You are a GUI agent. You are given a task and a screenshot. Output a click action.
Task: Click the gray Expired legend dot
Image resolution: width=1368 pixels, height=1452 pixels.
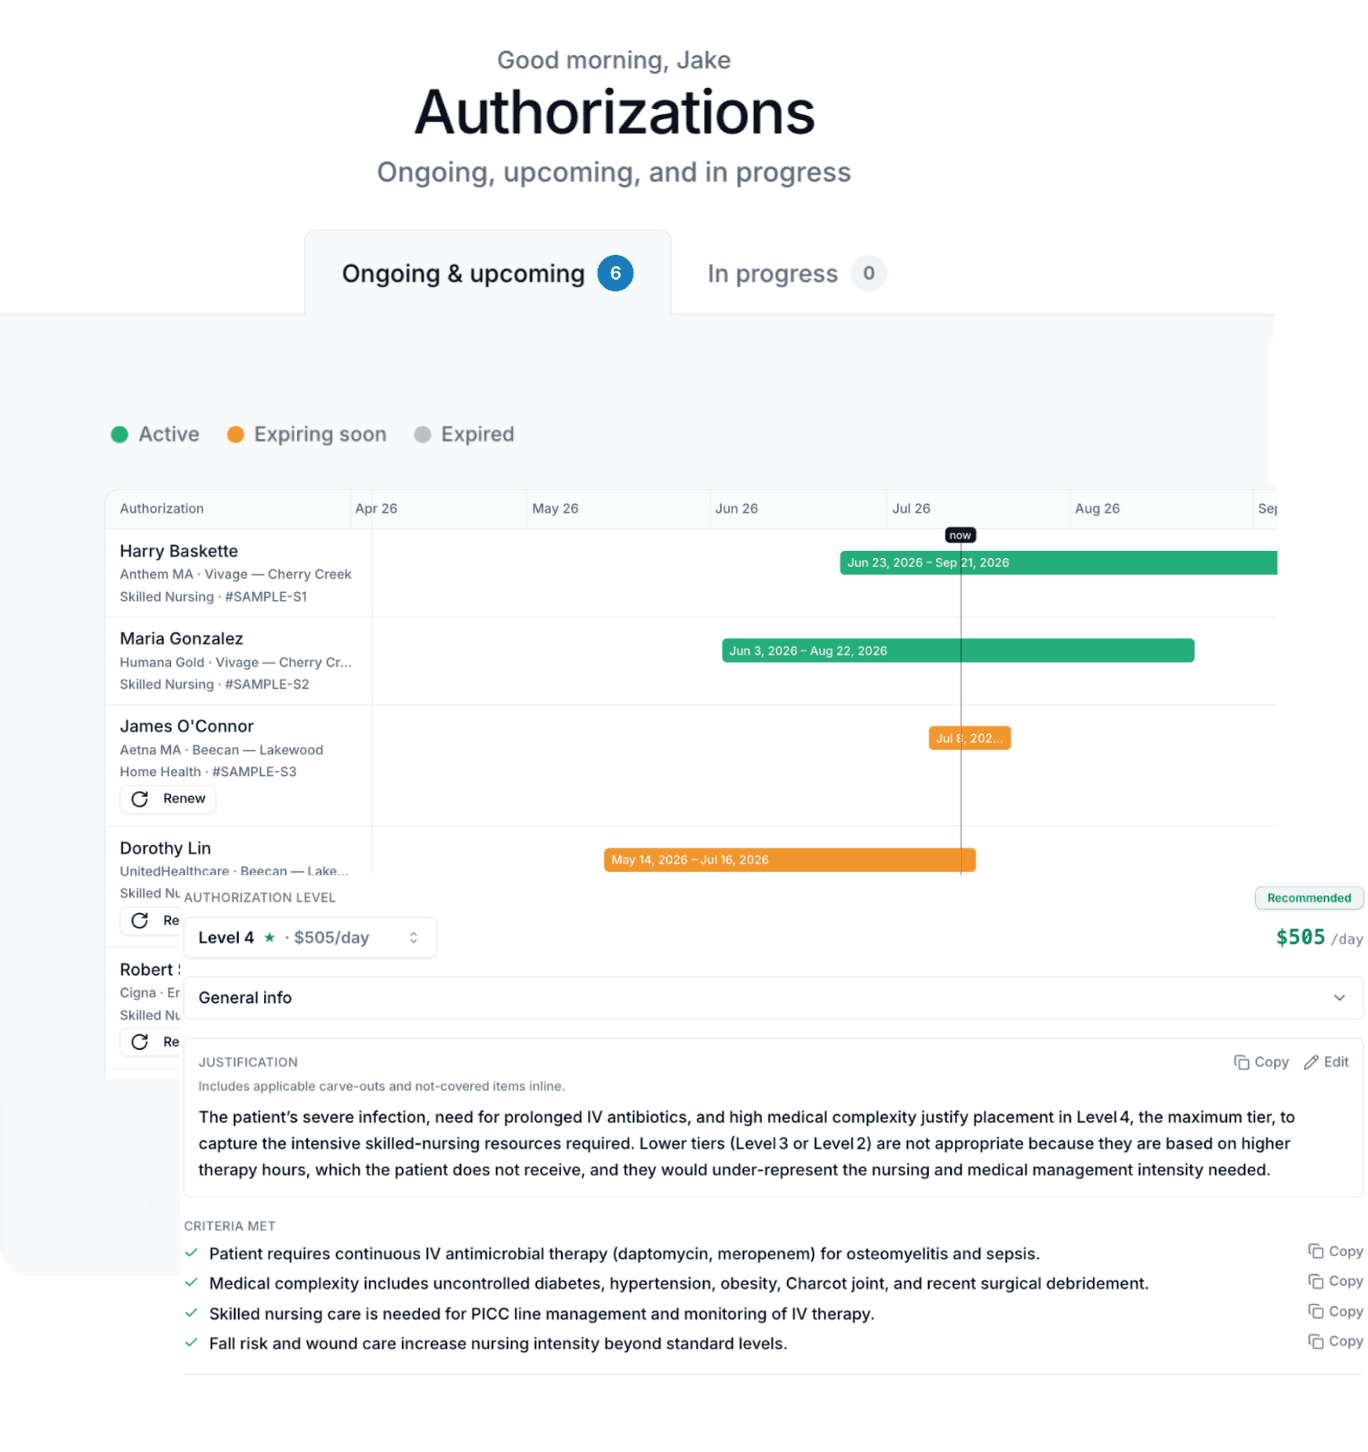422,434
